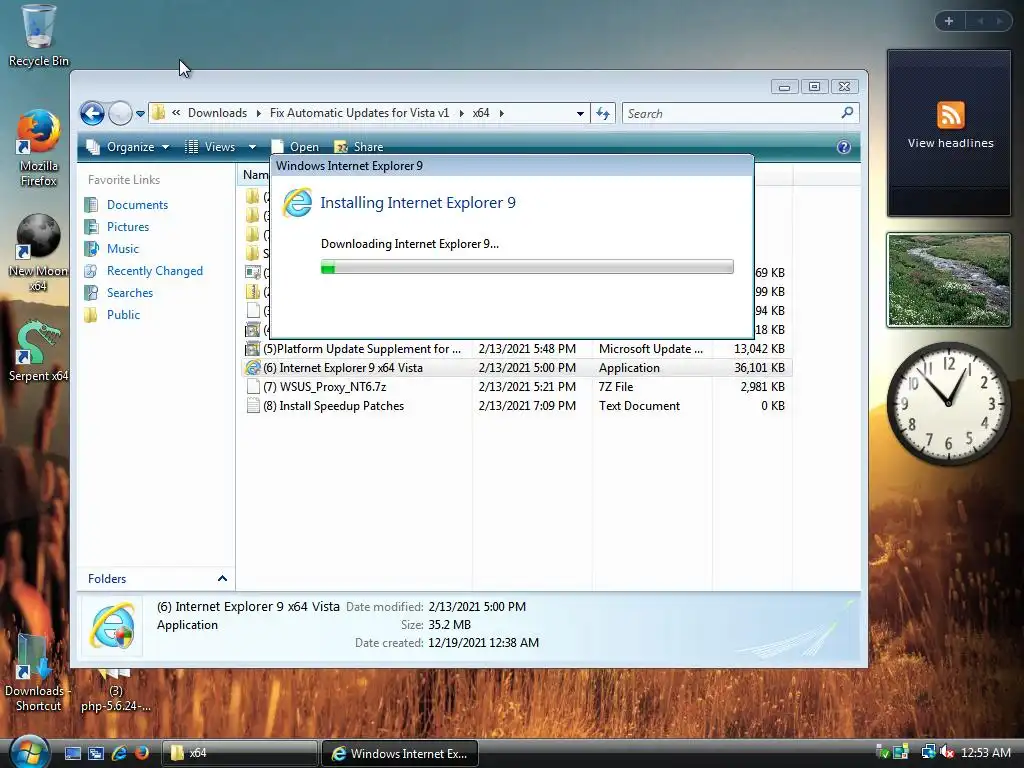The height and width of the screenshot is (768, 1024).
Task: Switch to Windows Internet Explorer taskbar button
Action: pyautogui.click(x=400, y=753)
